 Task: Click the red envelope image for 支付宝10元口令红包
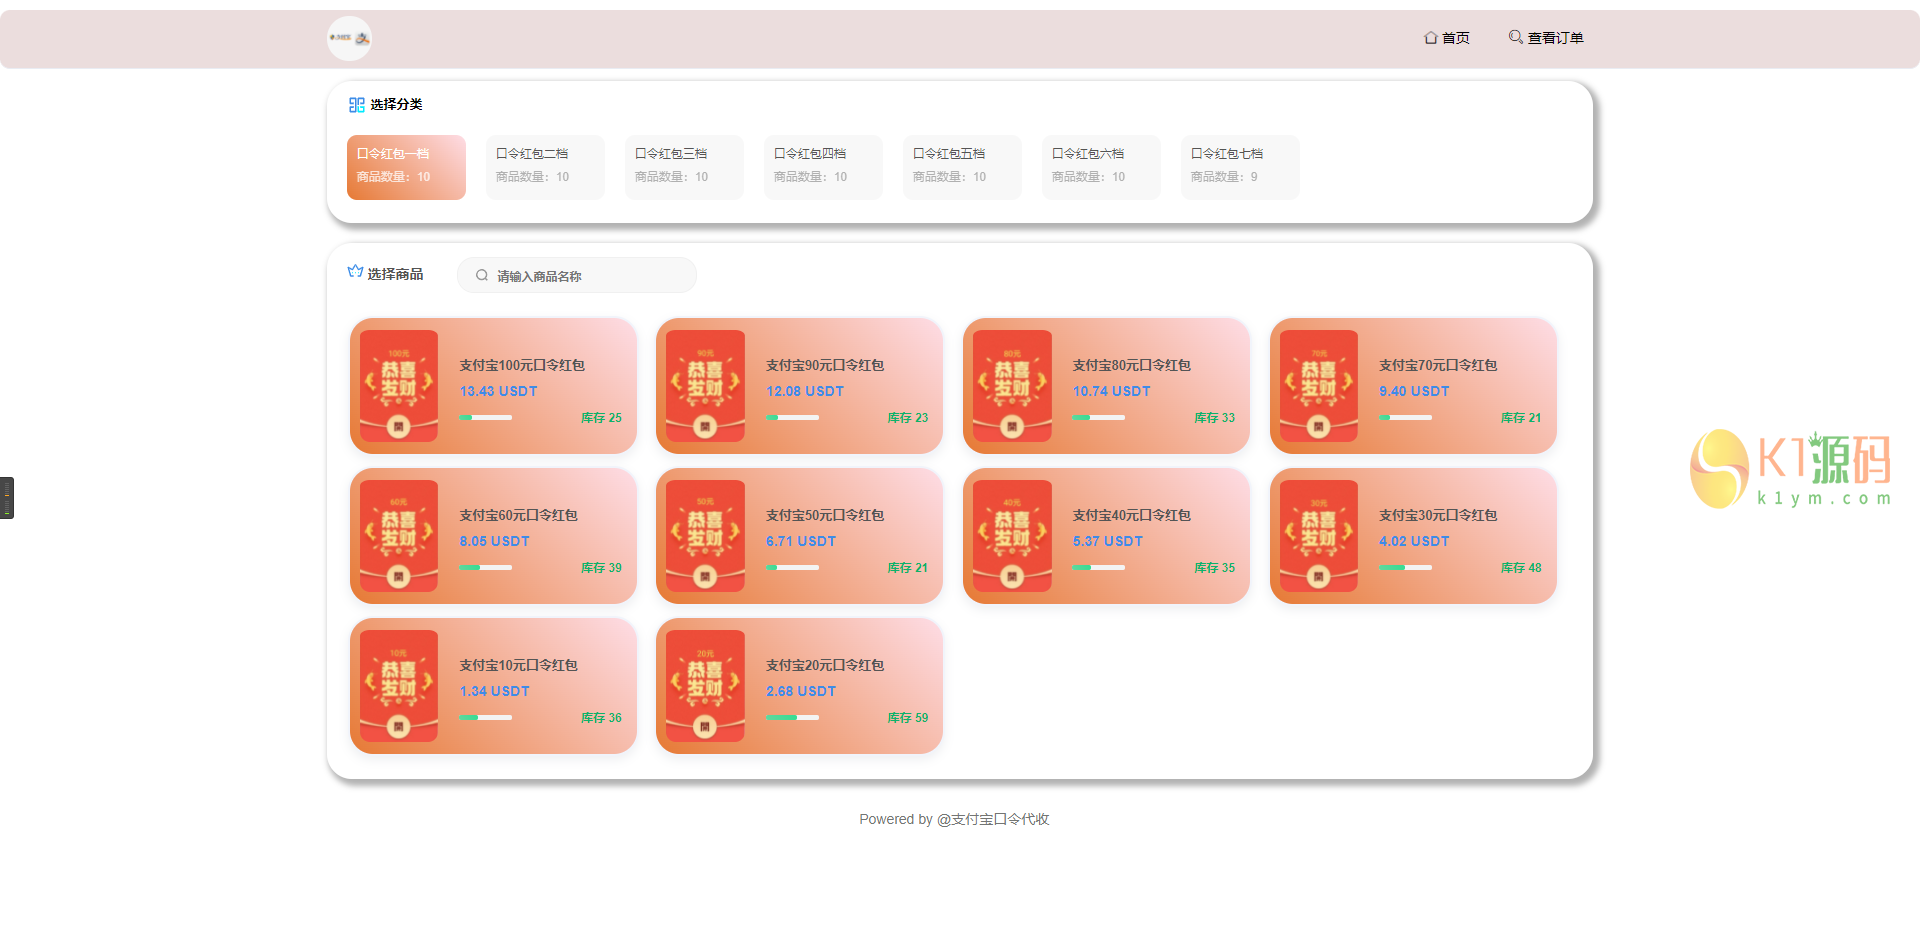click(399, 686)
